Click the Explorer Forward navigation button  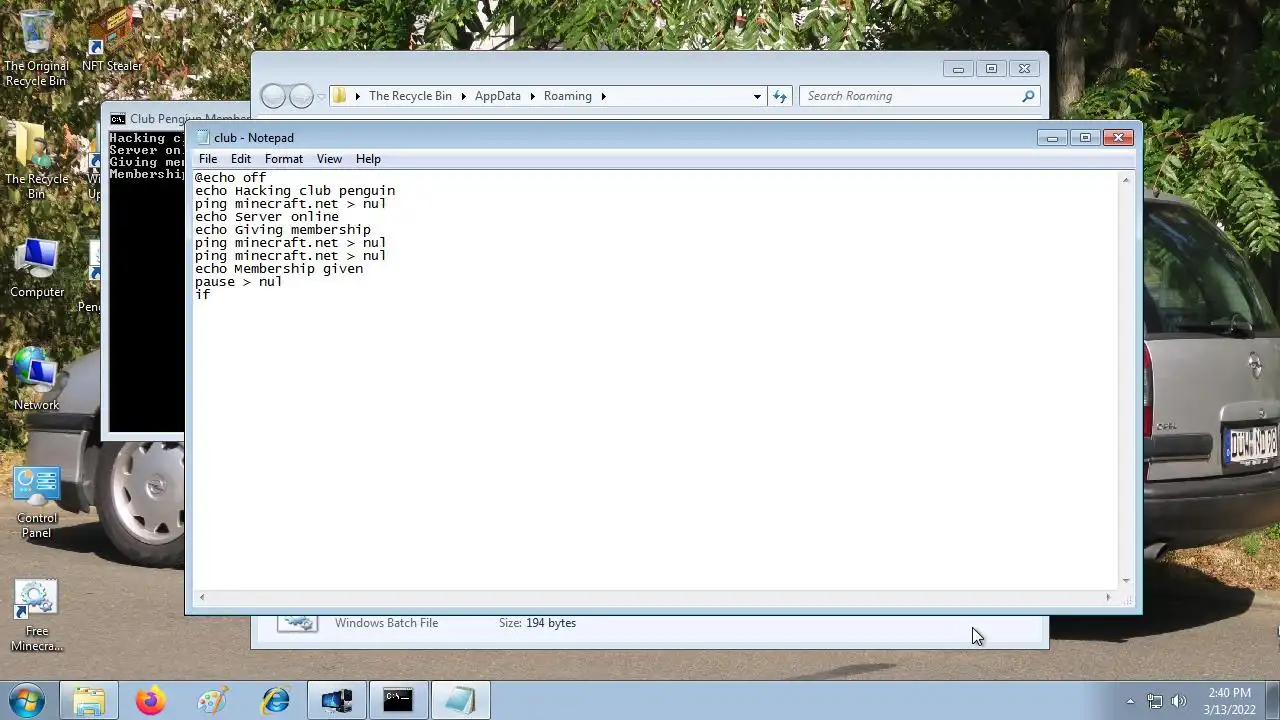pos(301,96)
